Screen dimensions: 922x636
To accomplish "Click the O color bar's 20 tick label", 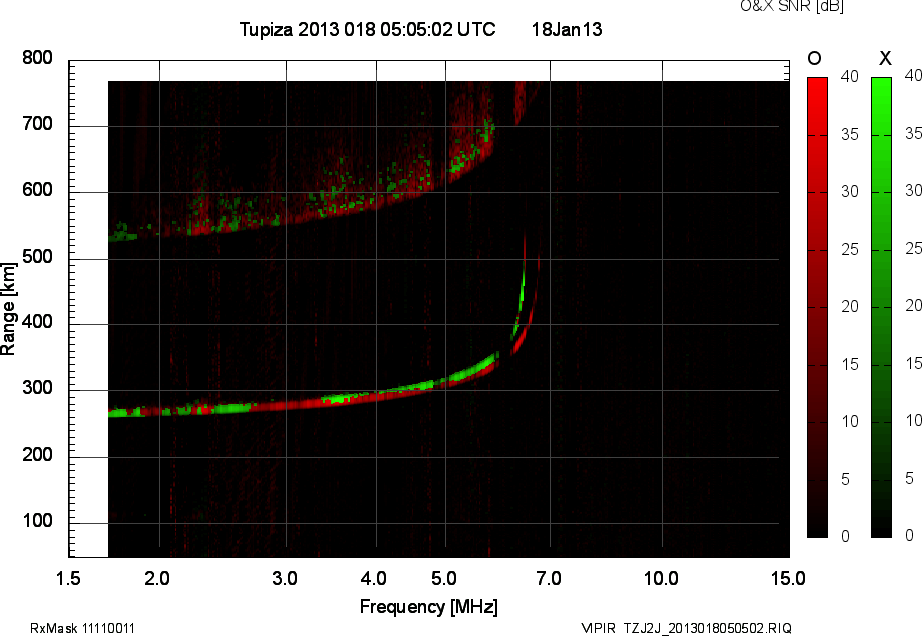I will [850, 306].
